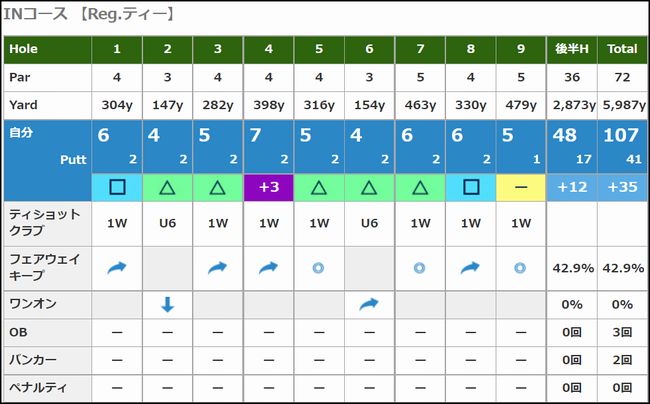The width and height of the screenshot is (650, 404).
Task: Click the Total column header
Action: tap(622, 49)
